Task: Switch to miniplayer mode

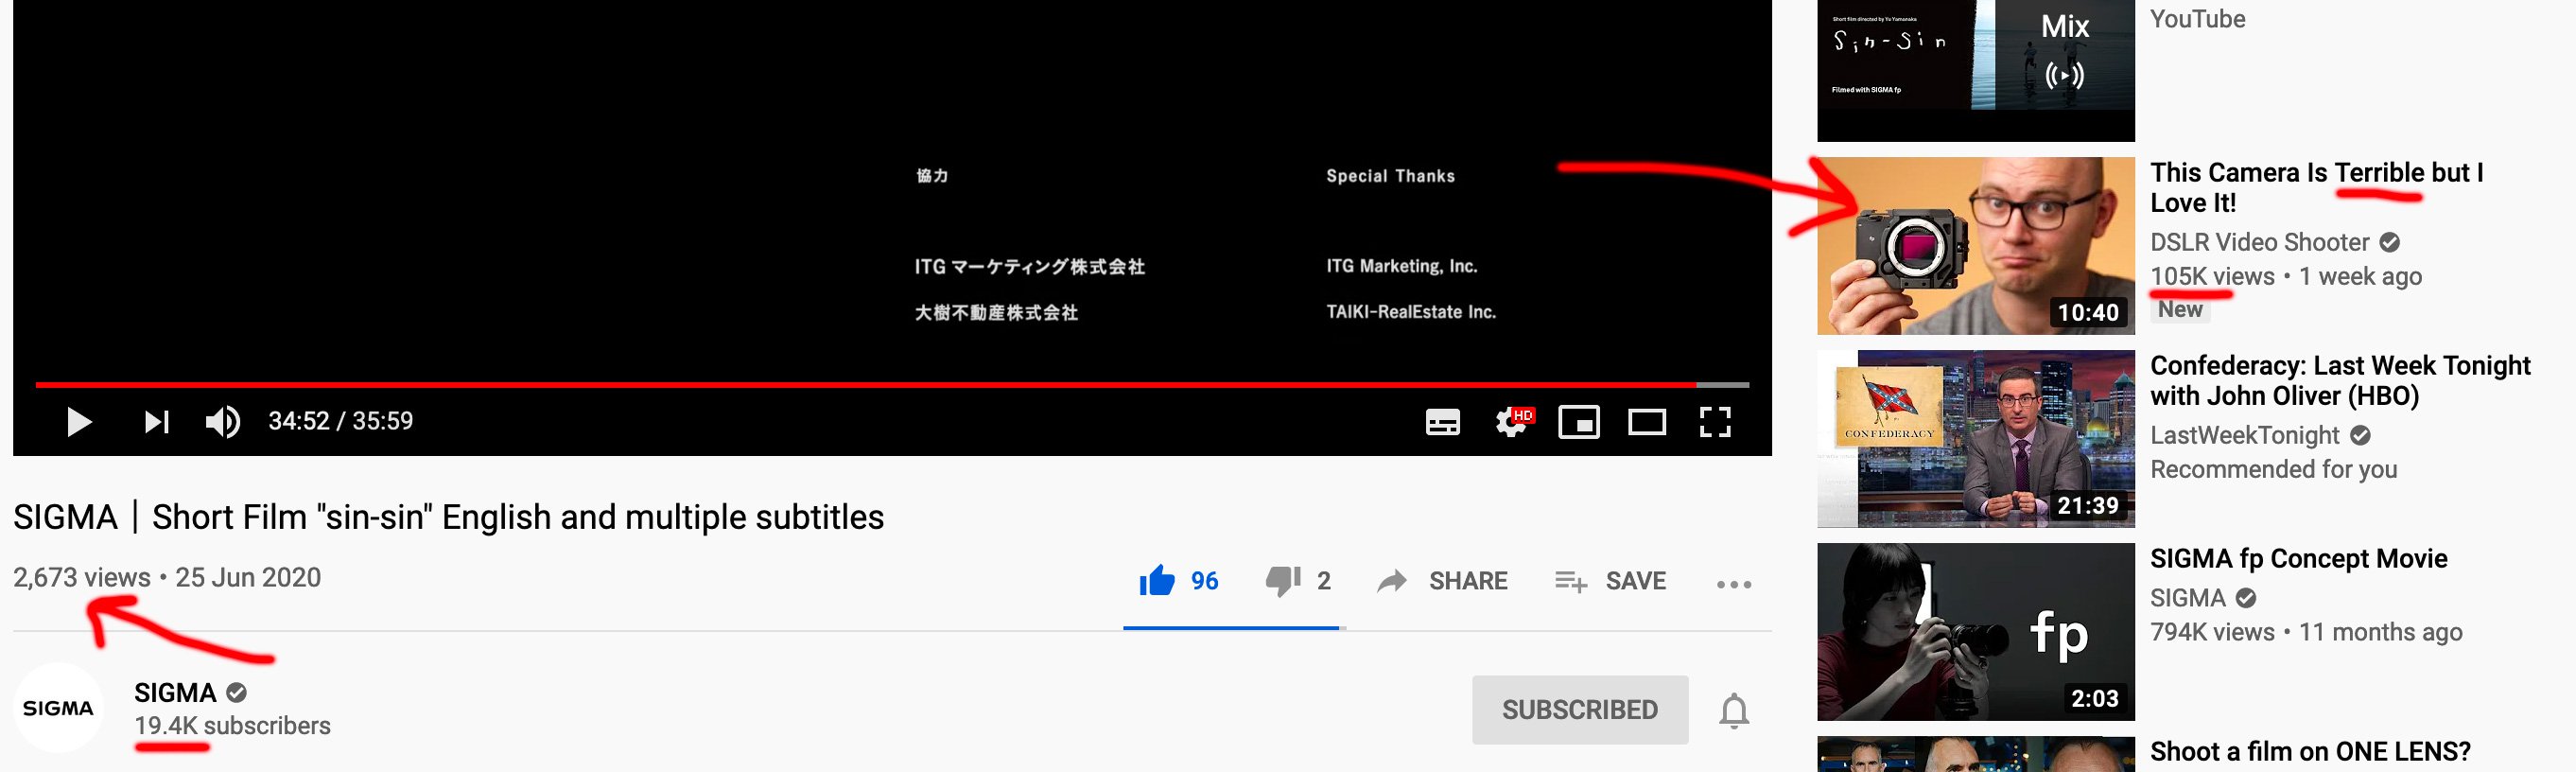Action: coord(1579,422)
